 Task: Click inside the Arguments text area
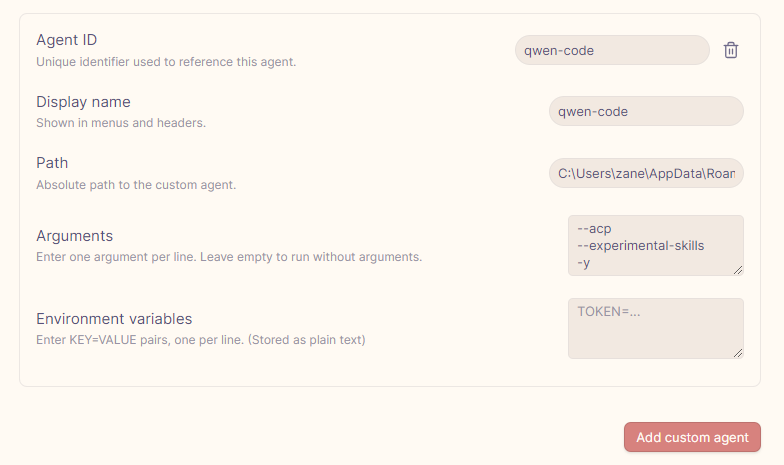click(x=655, y=245)
